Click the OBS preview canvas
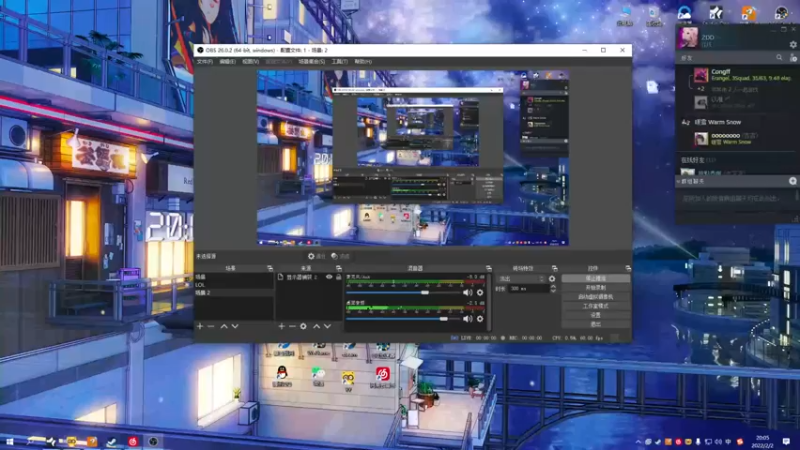This screenshot has height=450, width=800. point(413,158)
